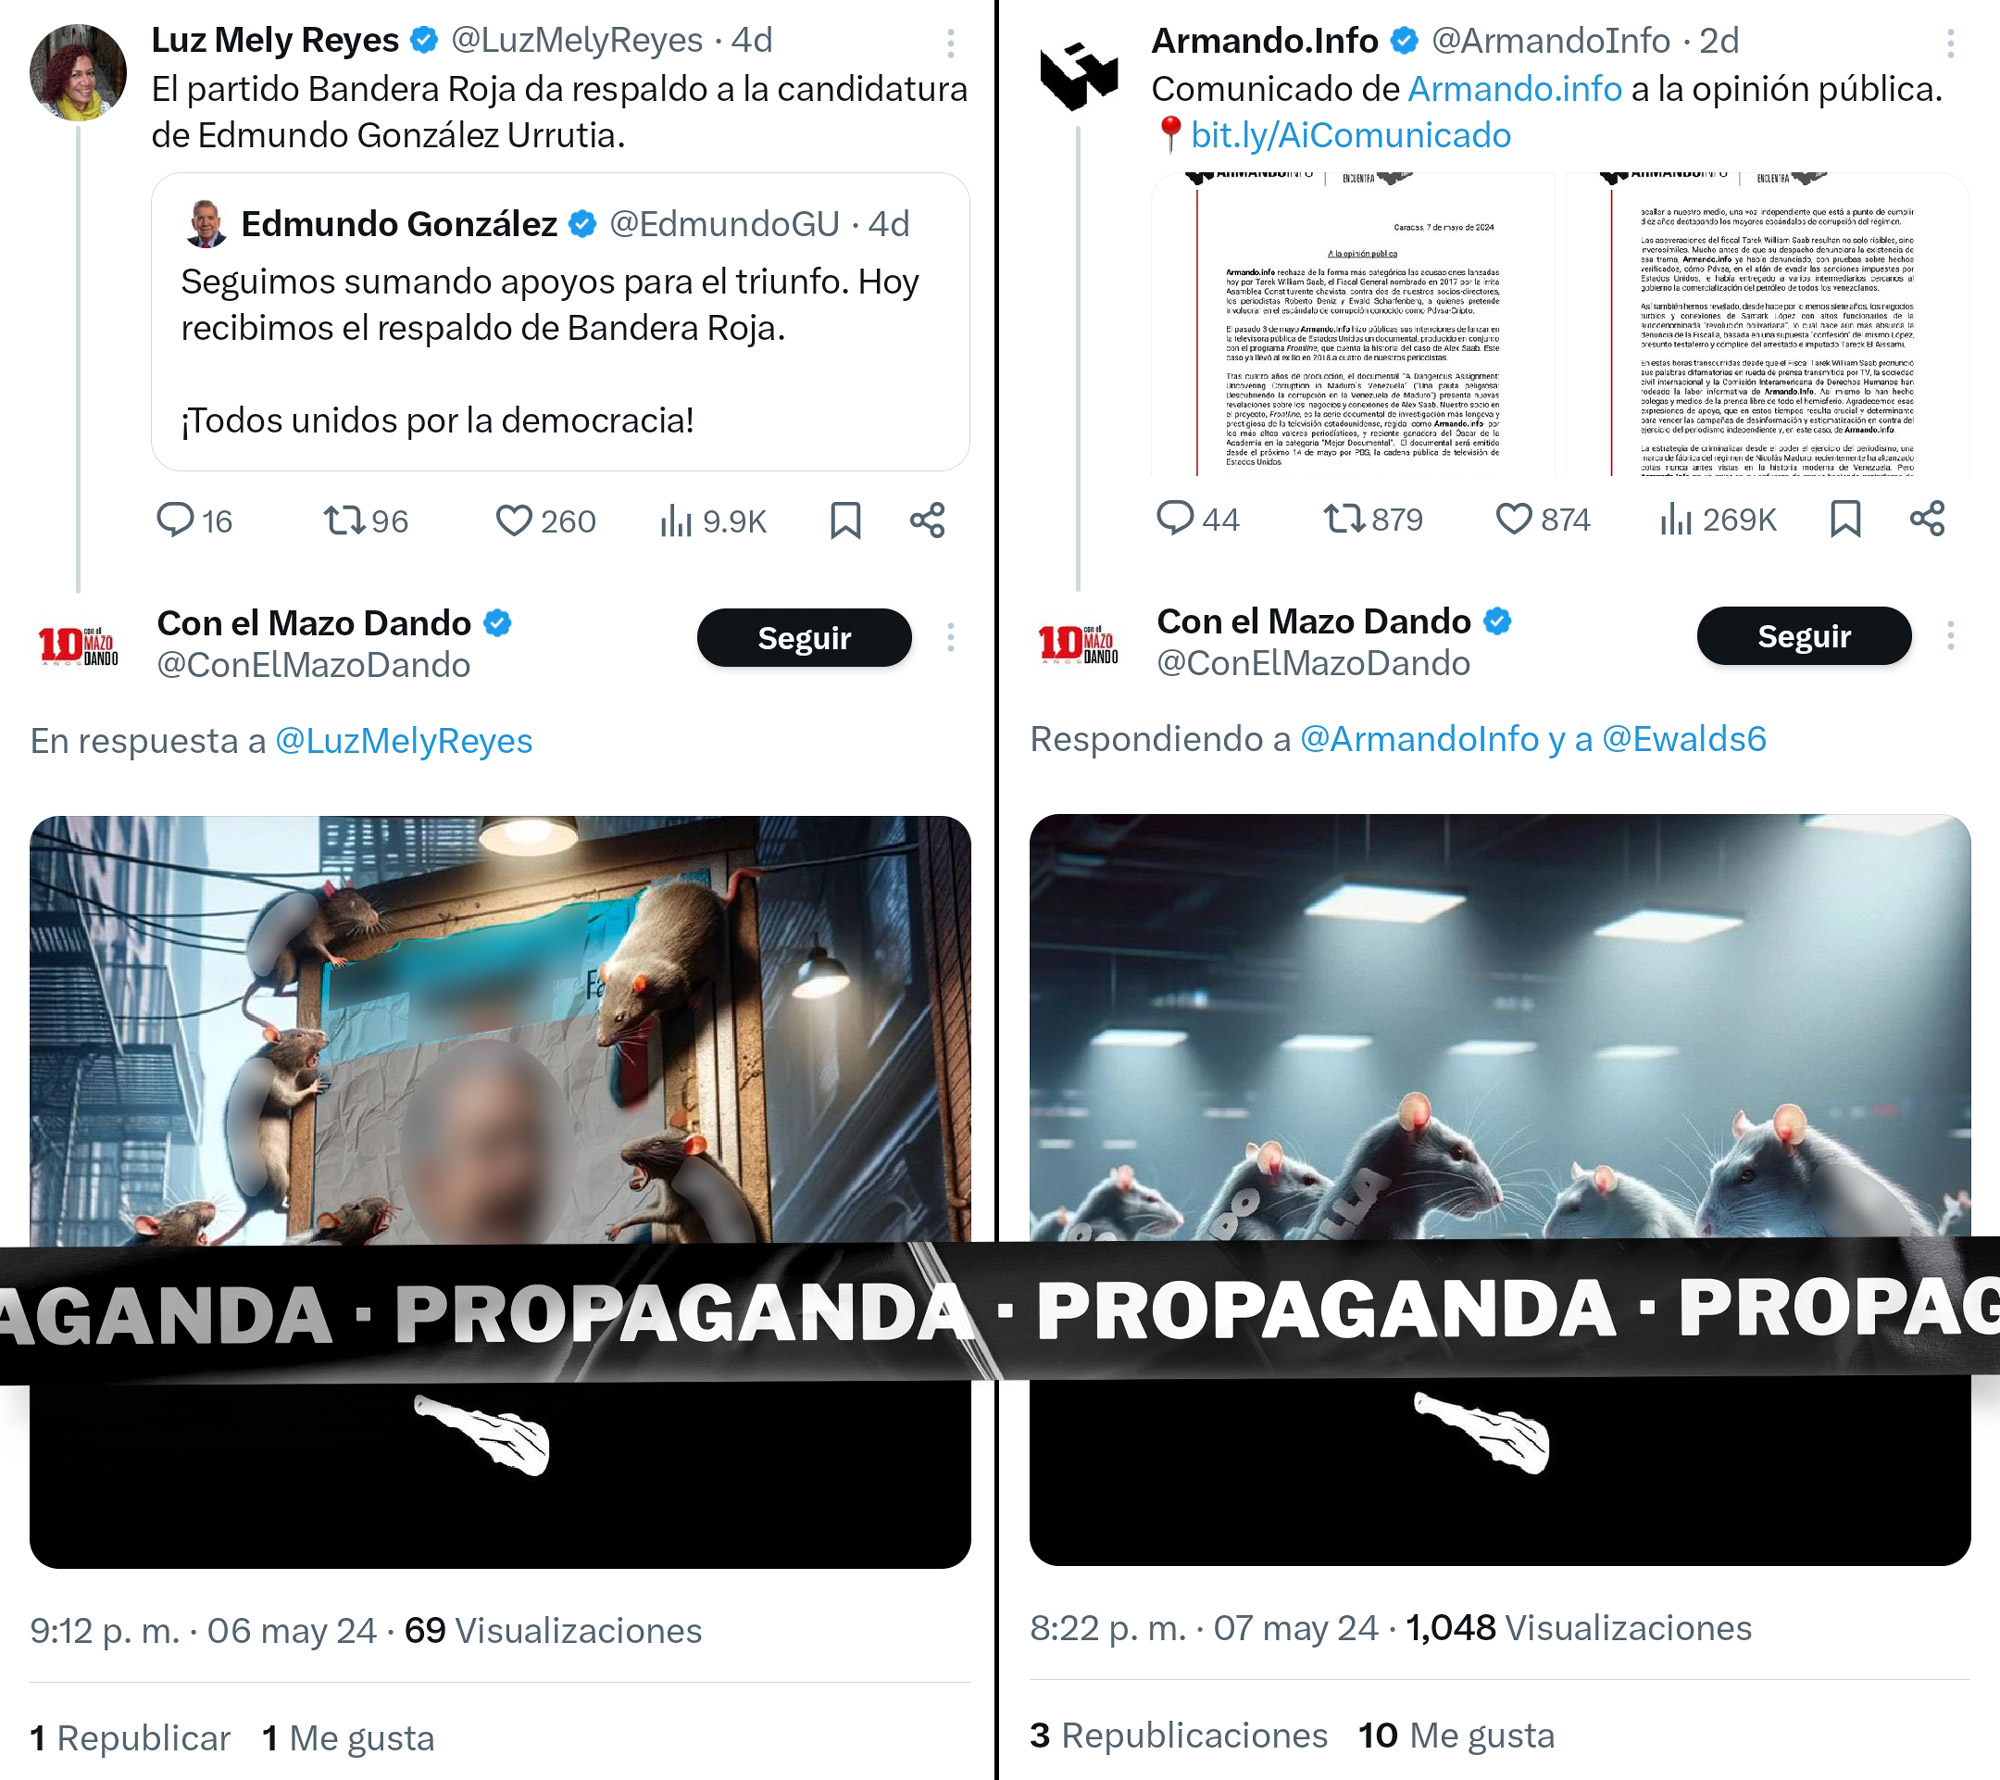
Task: Click retweet icon showing 879
Action: [1343, 518]
